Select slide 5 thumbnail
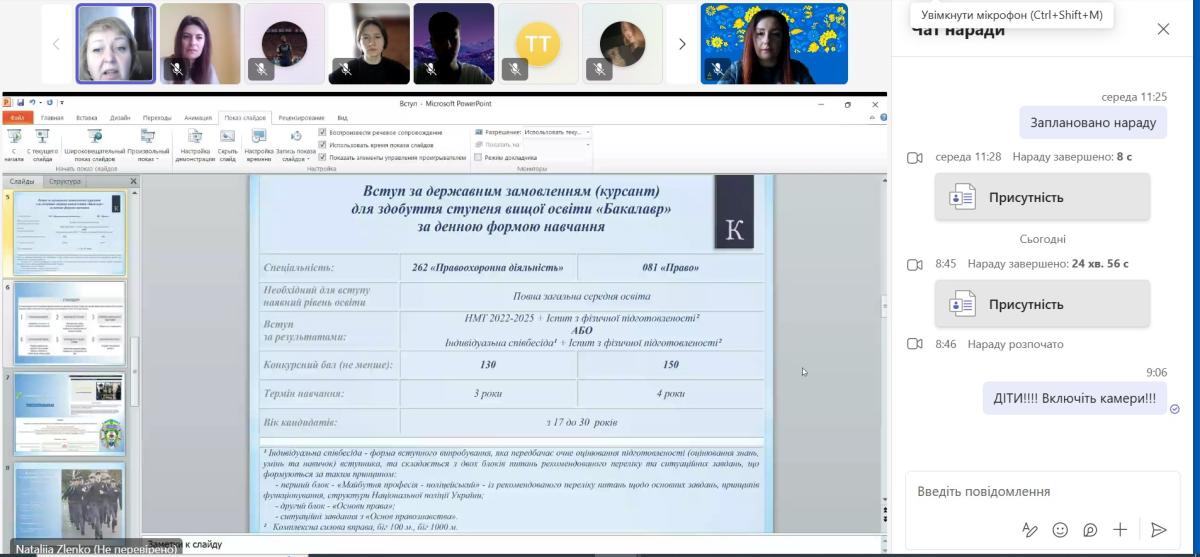The width and height of the screenshot is (1200, 557). coord(69,233)
